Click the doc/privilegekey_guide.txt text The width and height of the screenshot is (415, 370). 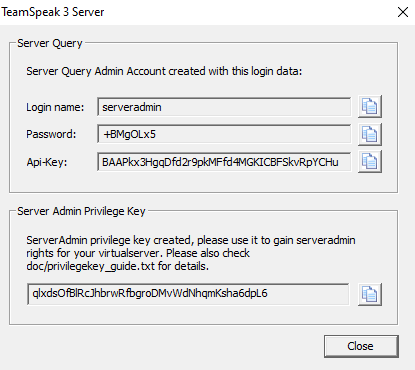tap(91, 266)
